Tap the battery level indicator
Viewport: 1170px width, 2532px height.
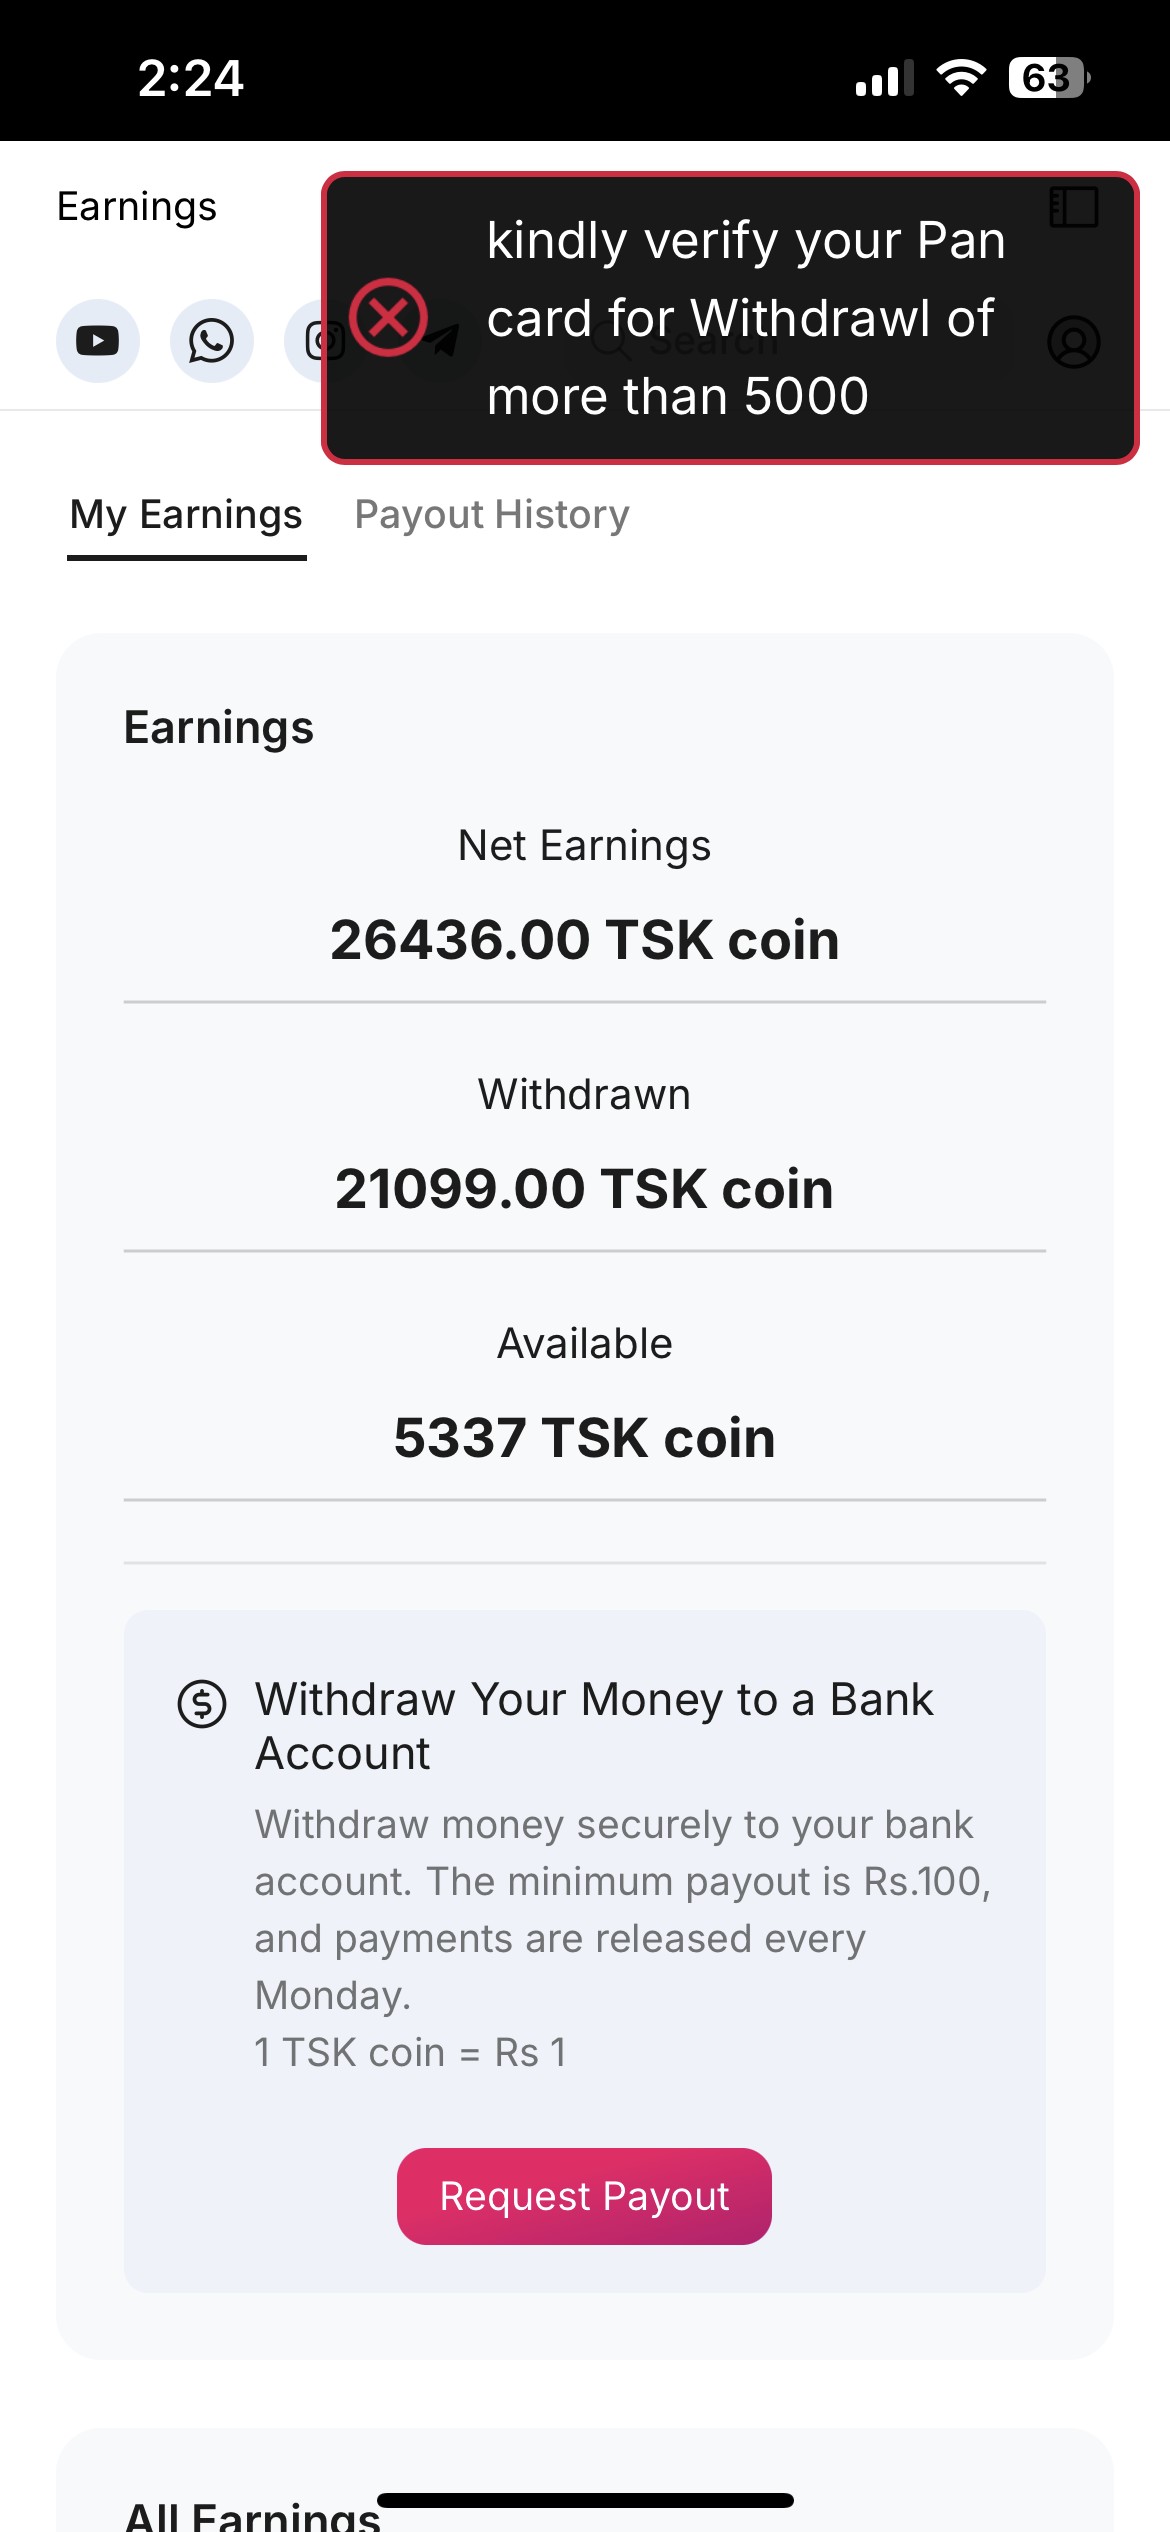coord(1048,77)
